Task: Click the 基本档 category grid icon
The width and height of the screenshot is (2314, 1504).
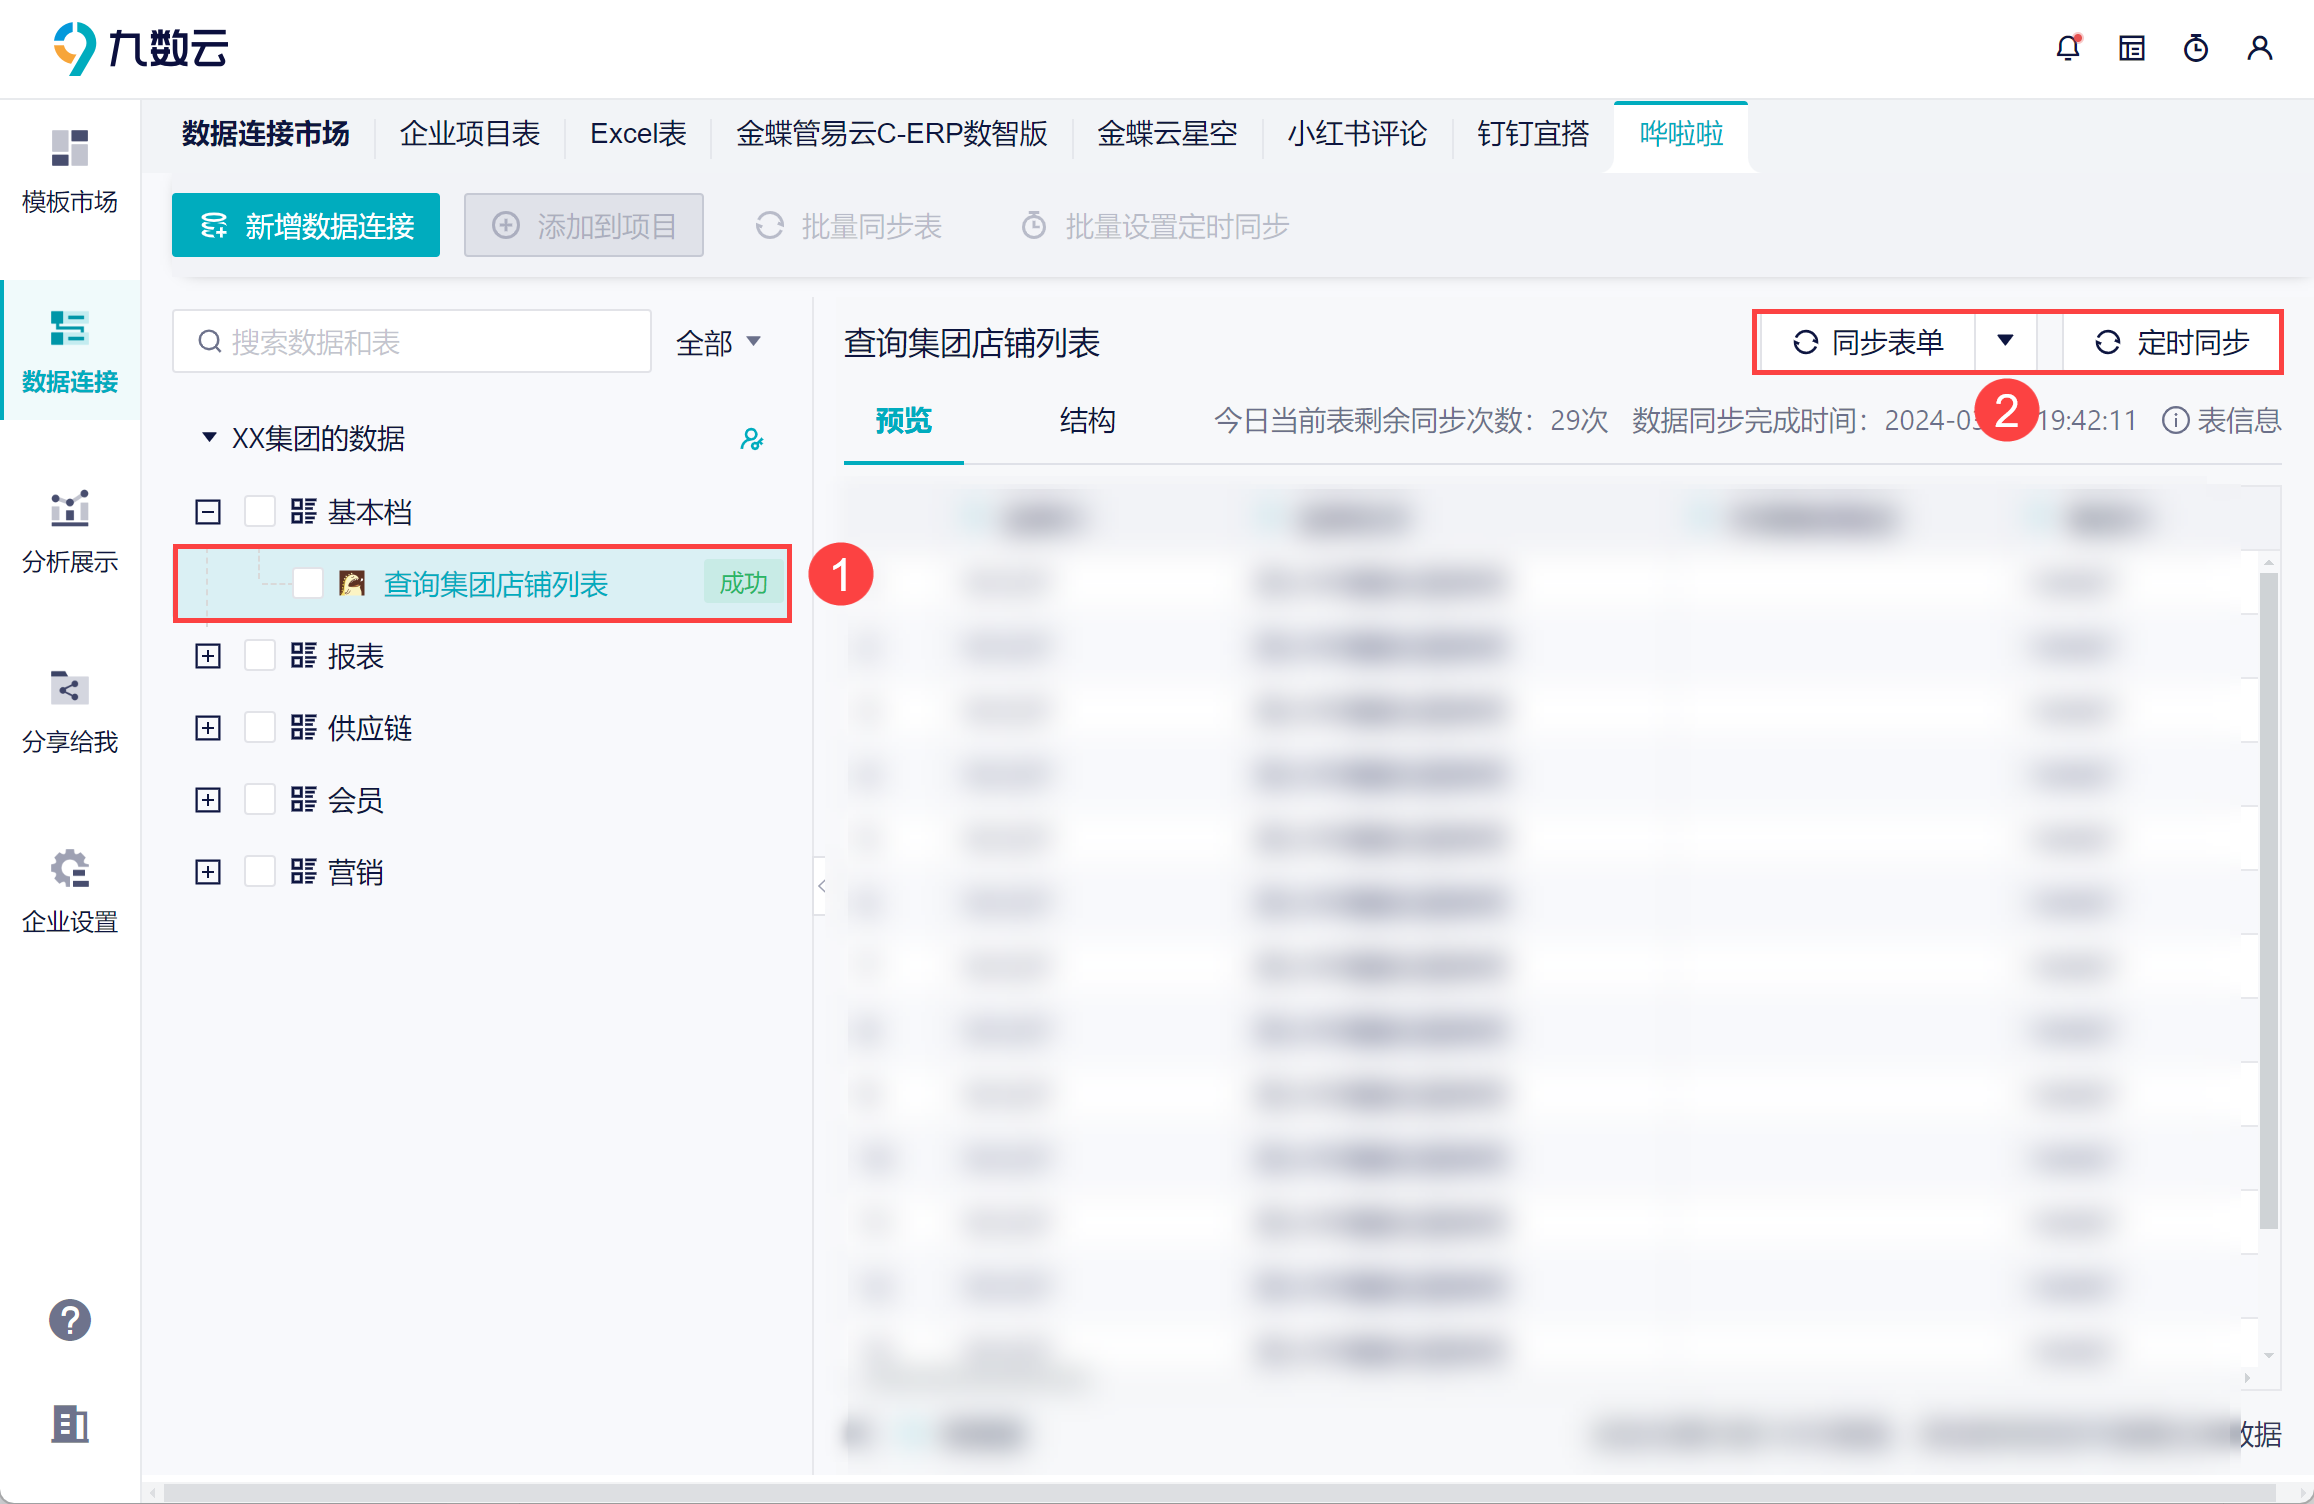Action: [304, 512]
